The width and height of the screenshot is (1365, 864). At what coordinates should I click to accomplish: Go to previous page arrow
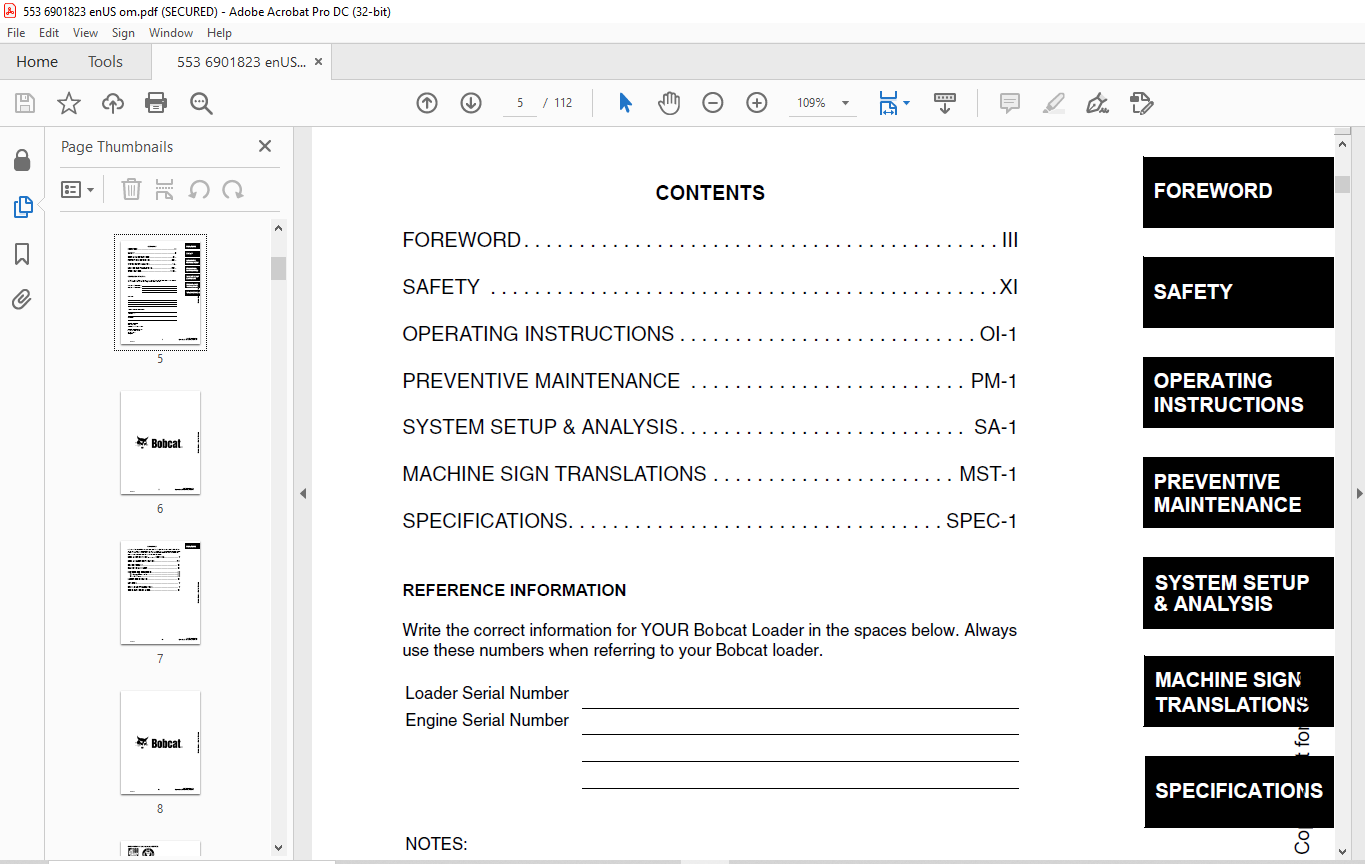427,103
